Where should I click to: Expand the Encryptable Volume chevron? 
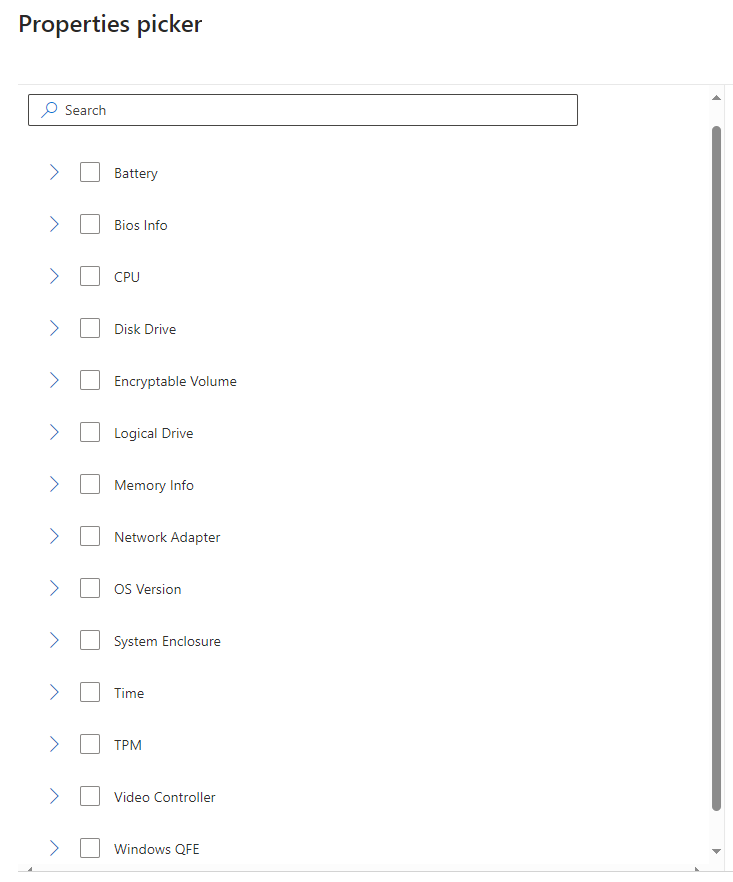click(54, 380)
